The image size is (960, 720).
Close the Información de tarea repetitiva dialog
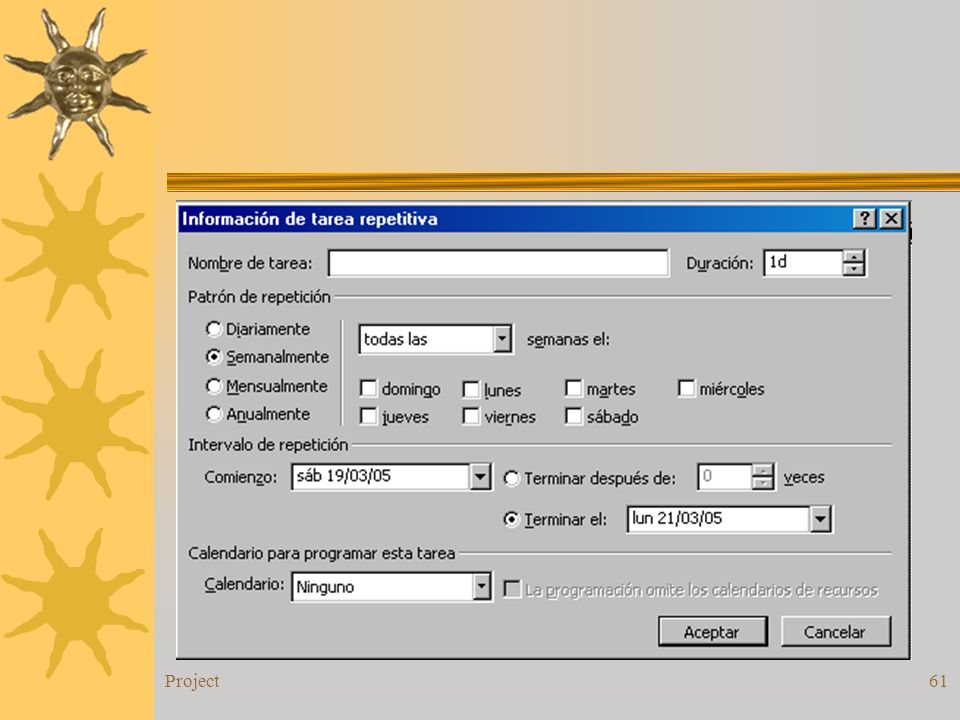[x=891, y=219]
